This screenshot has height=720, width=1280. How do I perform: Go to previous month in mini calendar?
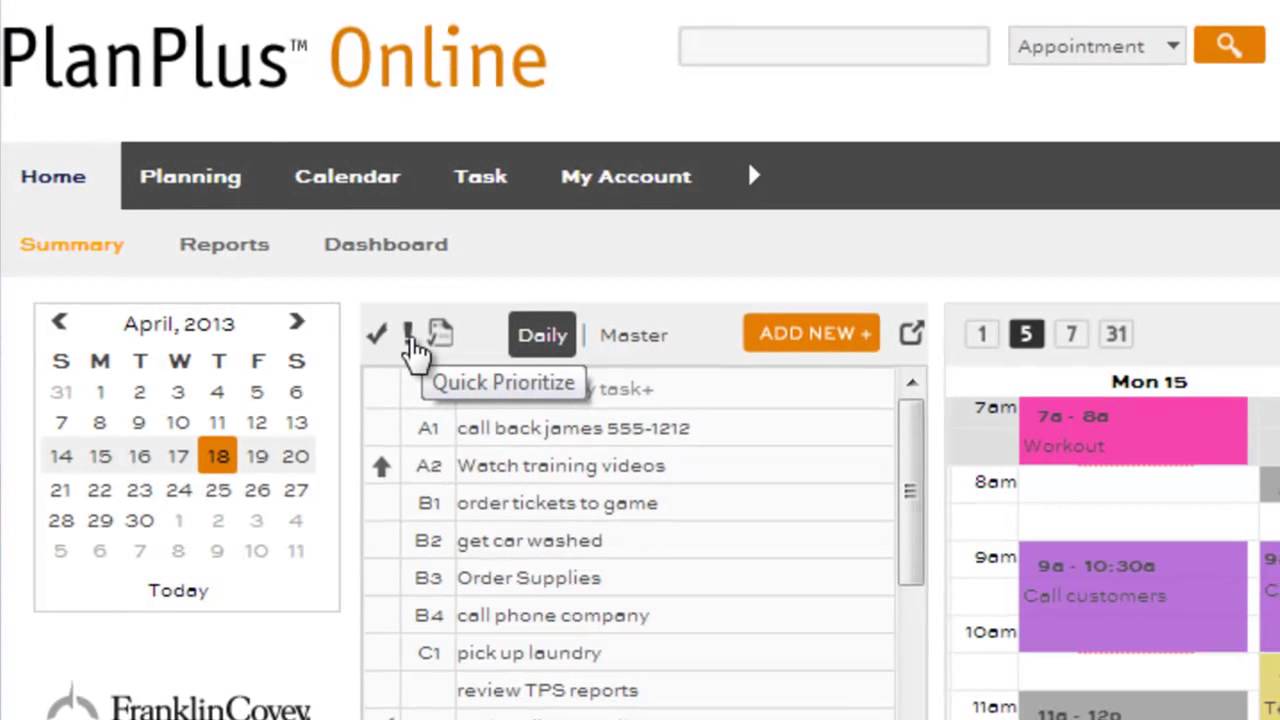tap(59, 321)
